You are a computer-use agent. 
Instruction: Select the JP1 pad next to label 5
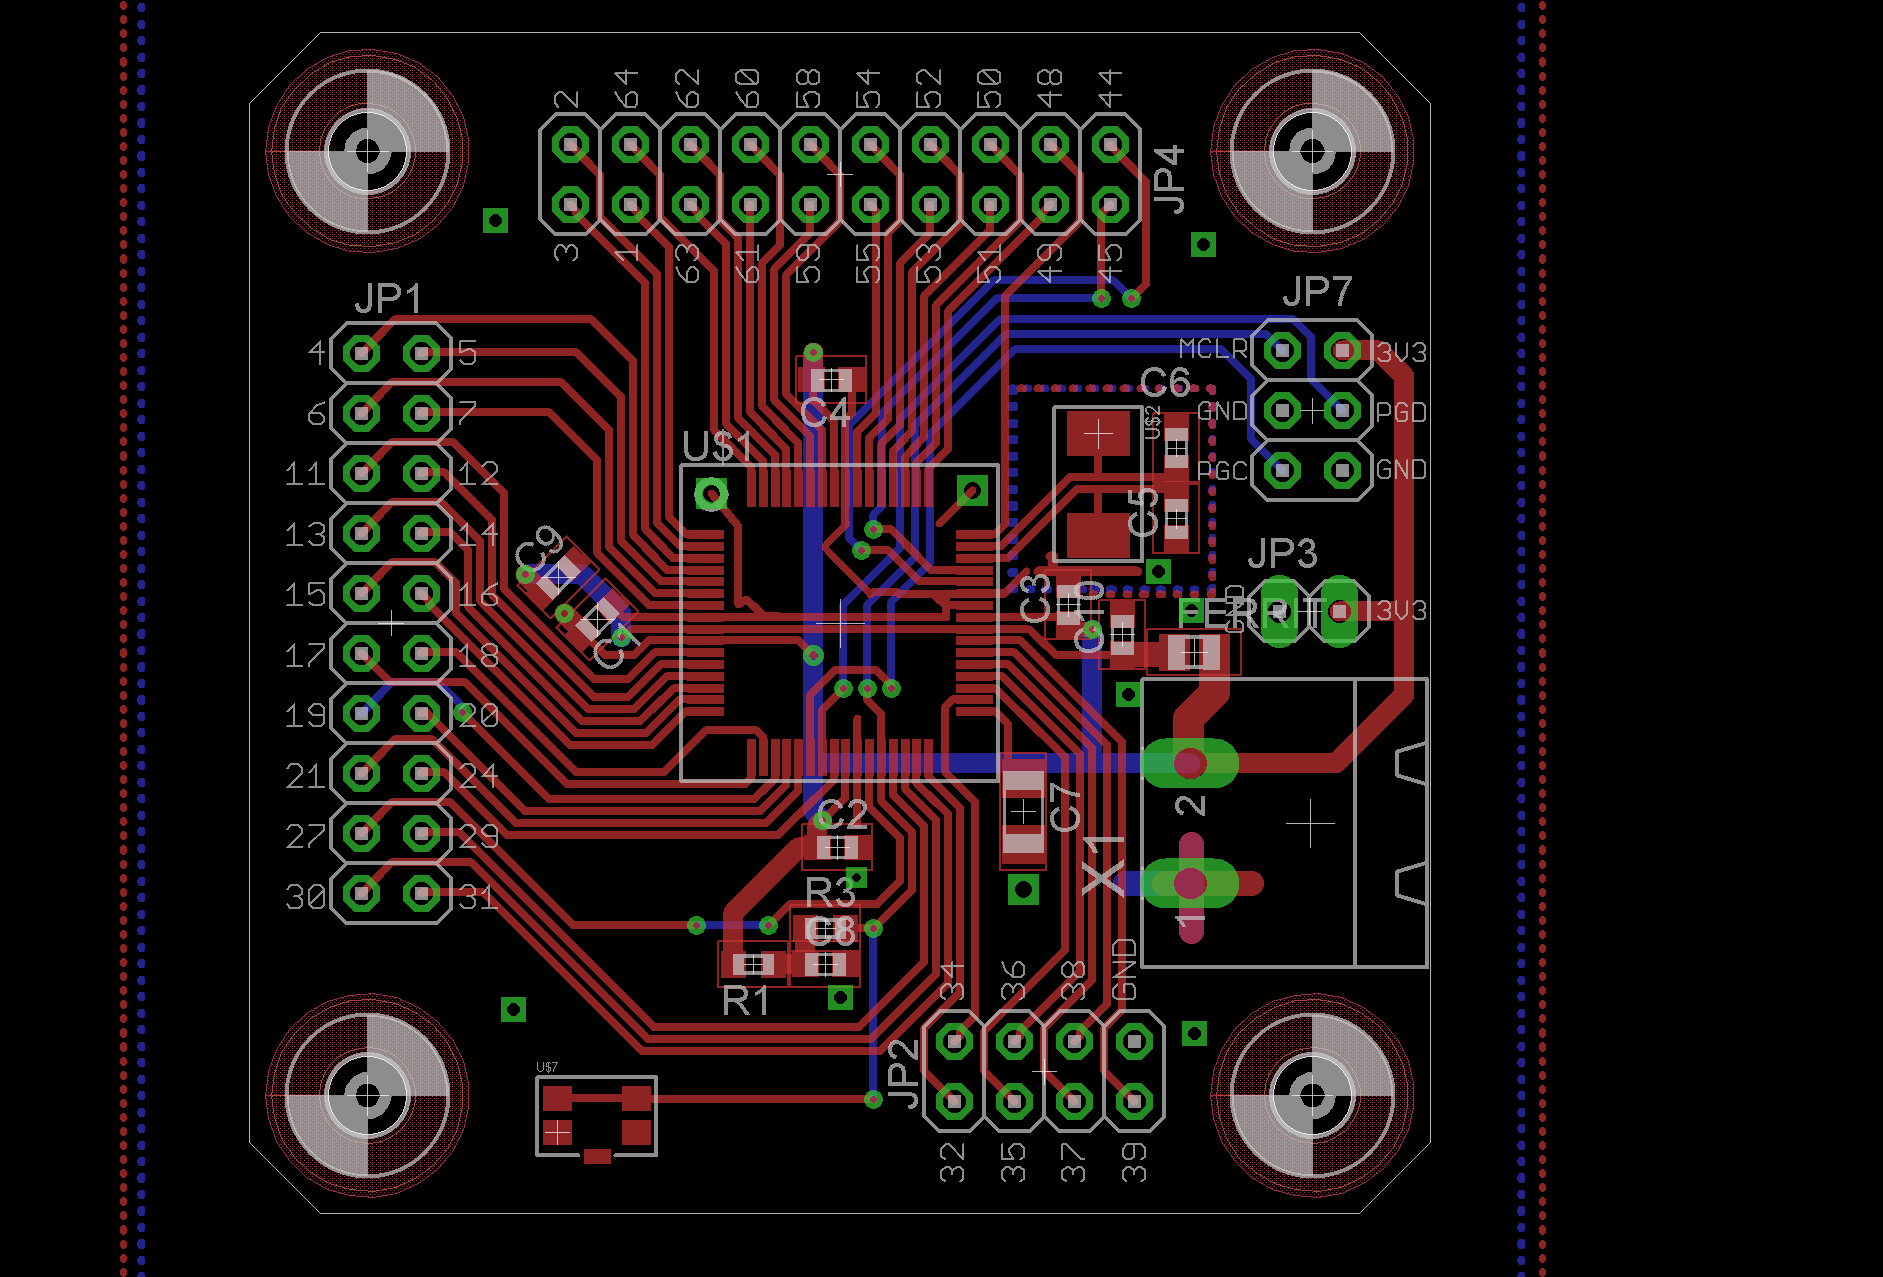point(422,353)
